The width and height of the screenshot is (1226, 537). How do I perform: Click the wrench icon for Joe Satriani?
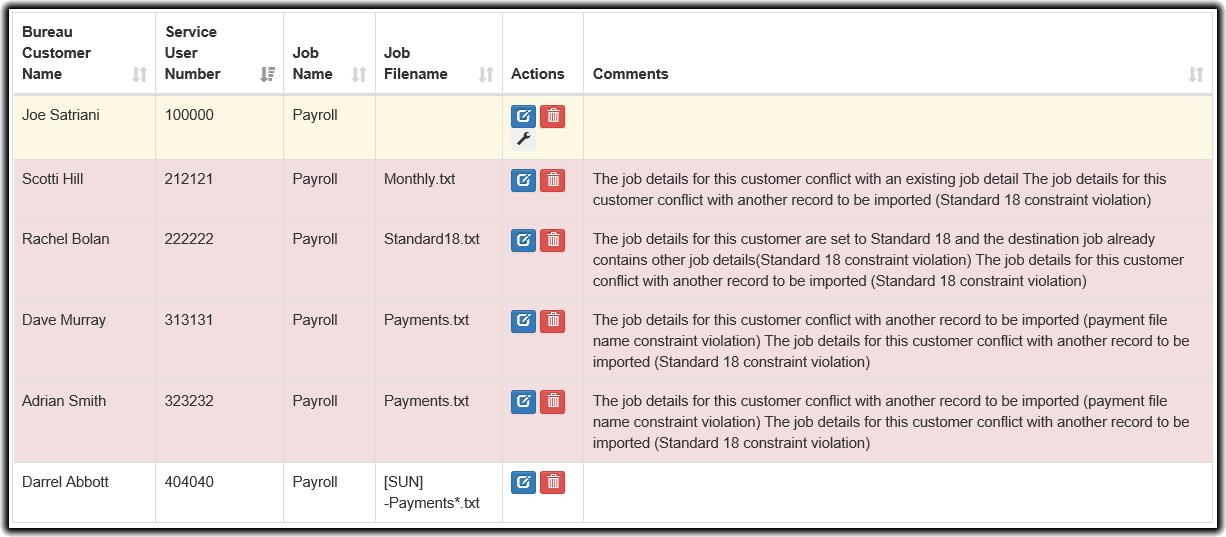pos(523,140)
